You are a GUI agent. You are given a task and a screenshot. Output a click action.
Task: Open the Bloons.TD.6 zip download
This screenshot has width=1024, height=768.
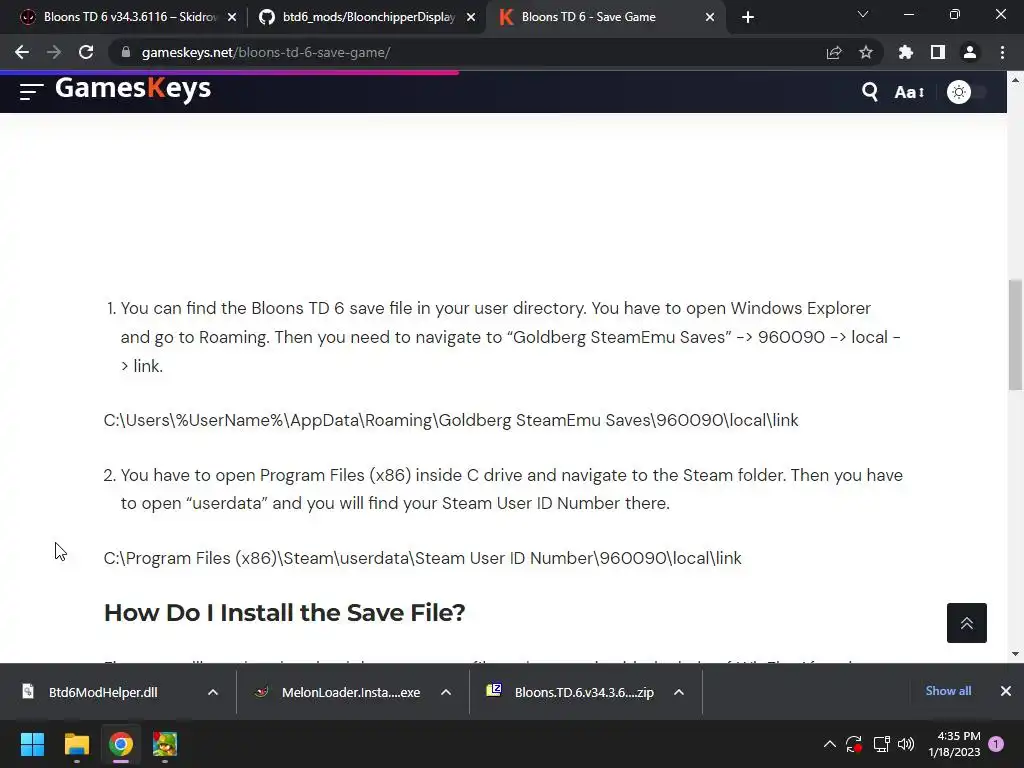point(583,692)
